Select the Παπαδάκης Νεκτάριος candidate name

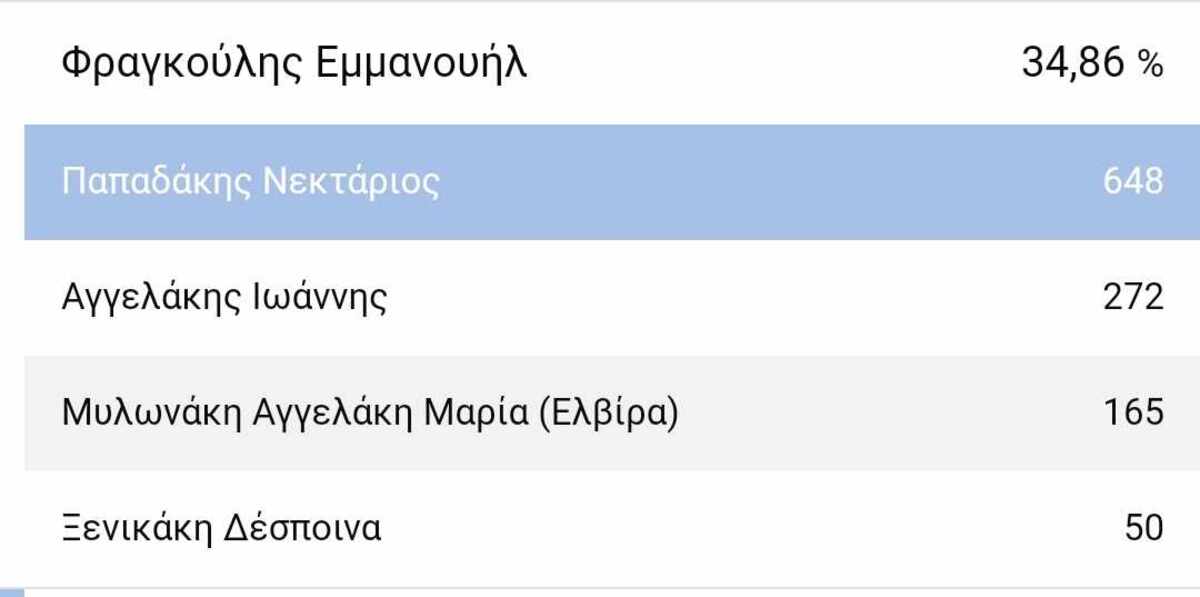tap(250, 182)
